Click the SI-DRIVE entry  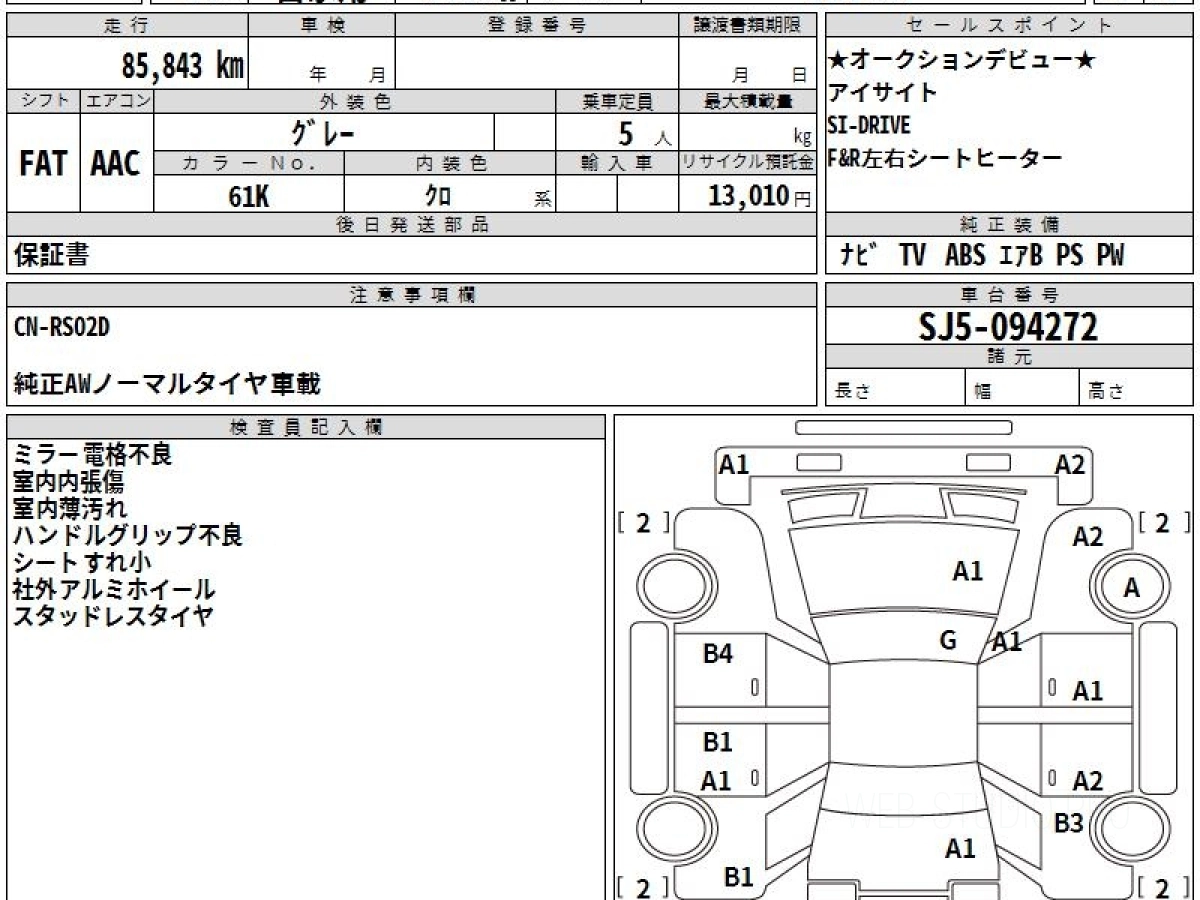869,126
